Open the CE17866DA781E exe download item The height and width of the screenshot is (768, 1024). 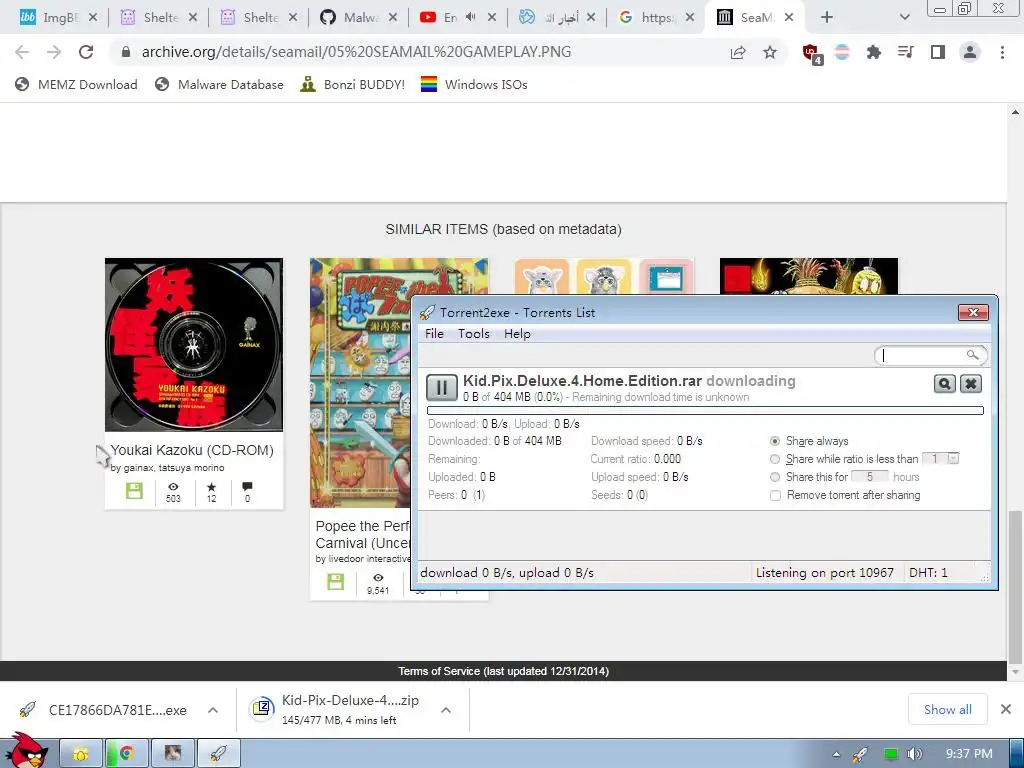pos(103,710)
